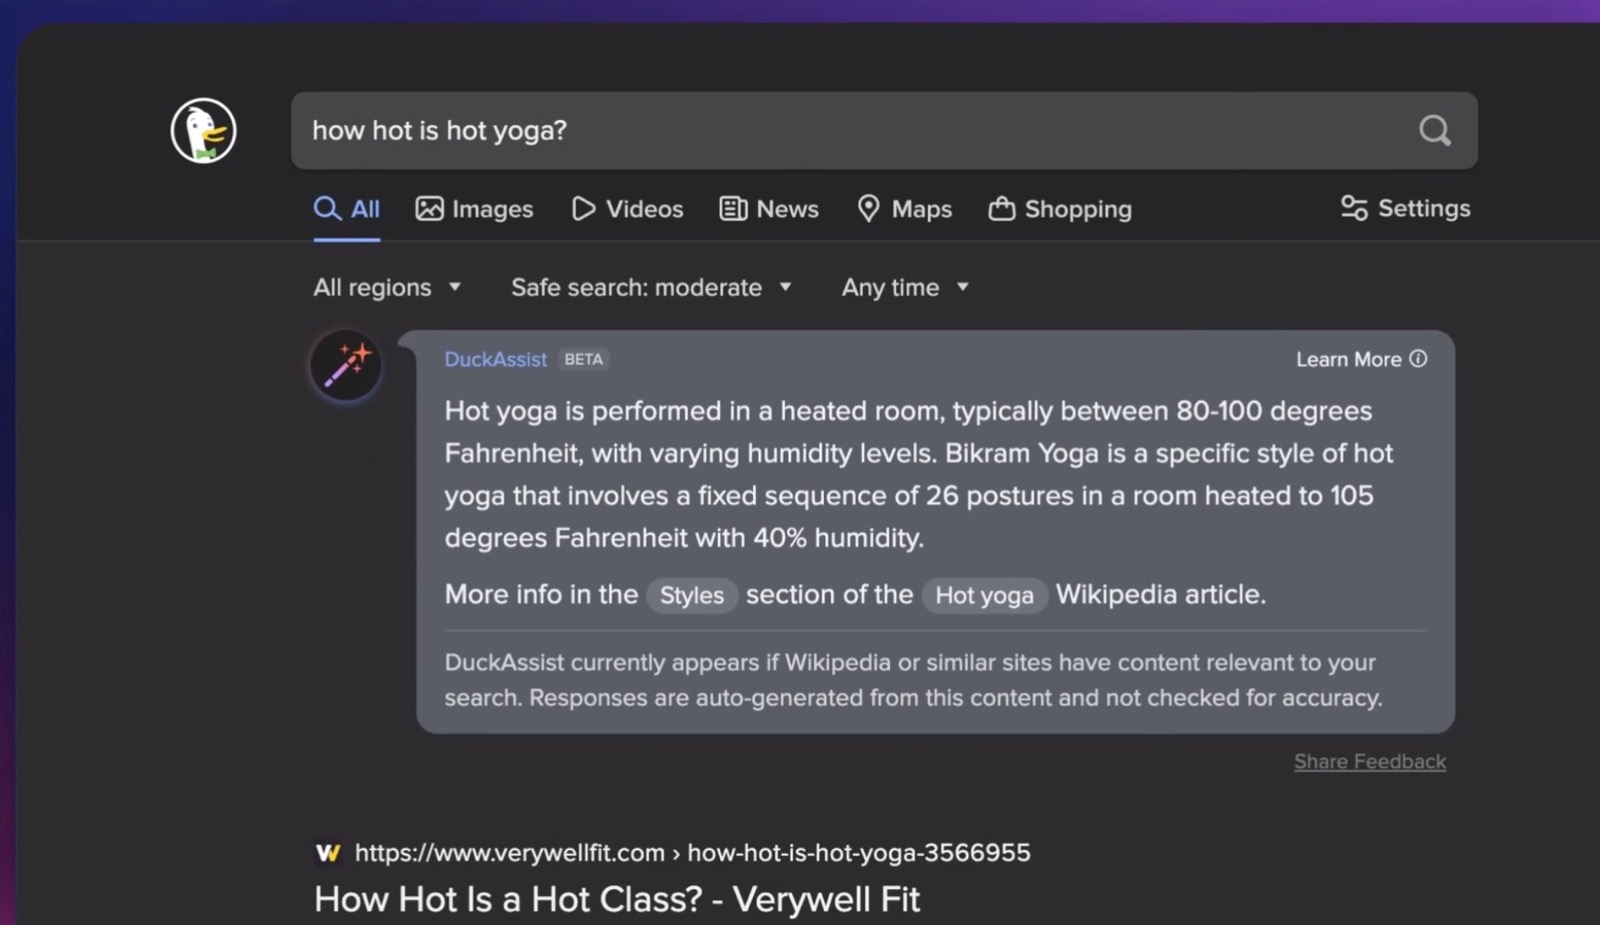The image size is (1600, 925).
Task: Open the News tab
Action: 769,209
